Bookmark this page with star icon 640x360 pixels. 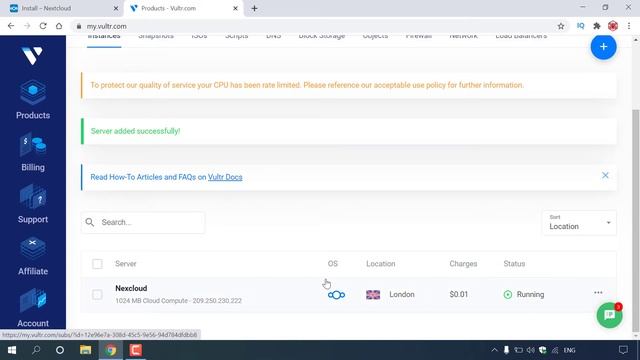point(561,26)
